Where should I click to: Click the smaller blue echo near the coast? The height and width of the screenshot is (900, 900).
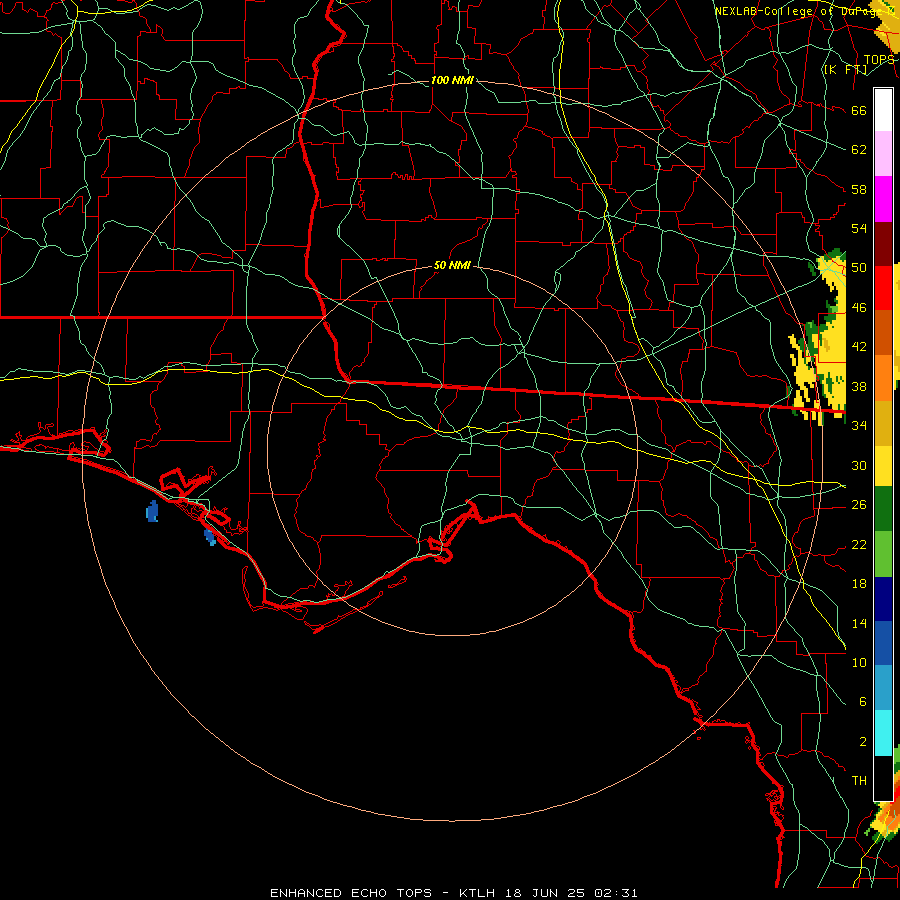pyautogui.click(x=210, y=537)
